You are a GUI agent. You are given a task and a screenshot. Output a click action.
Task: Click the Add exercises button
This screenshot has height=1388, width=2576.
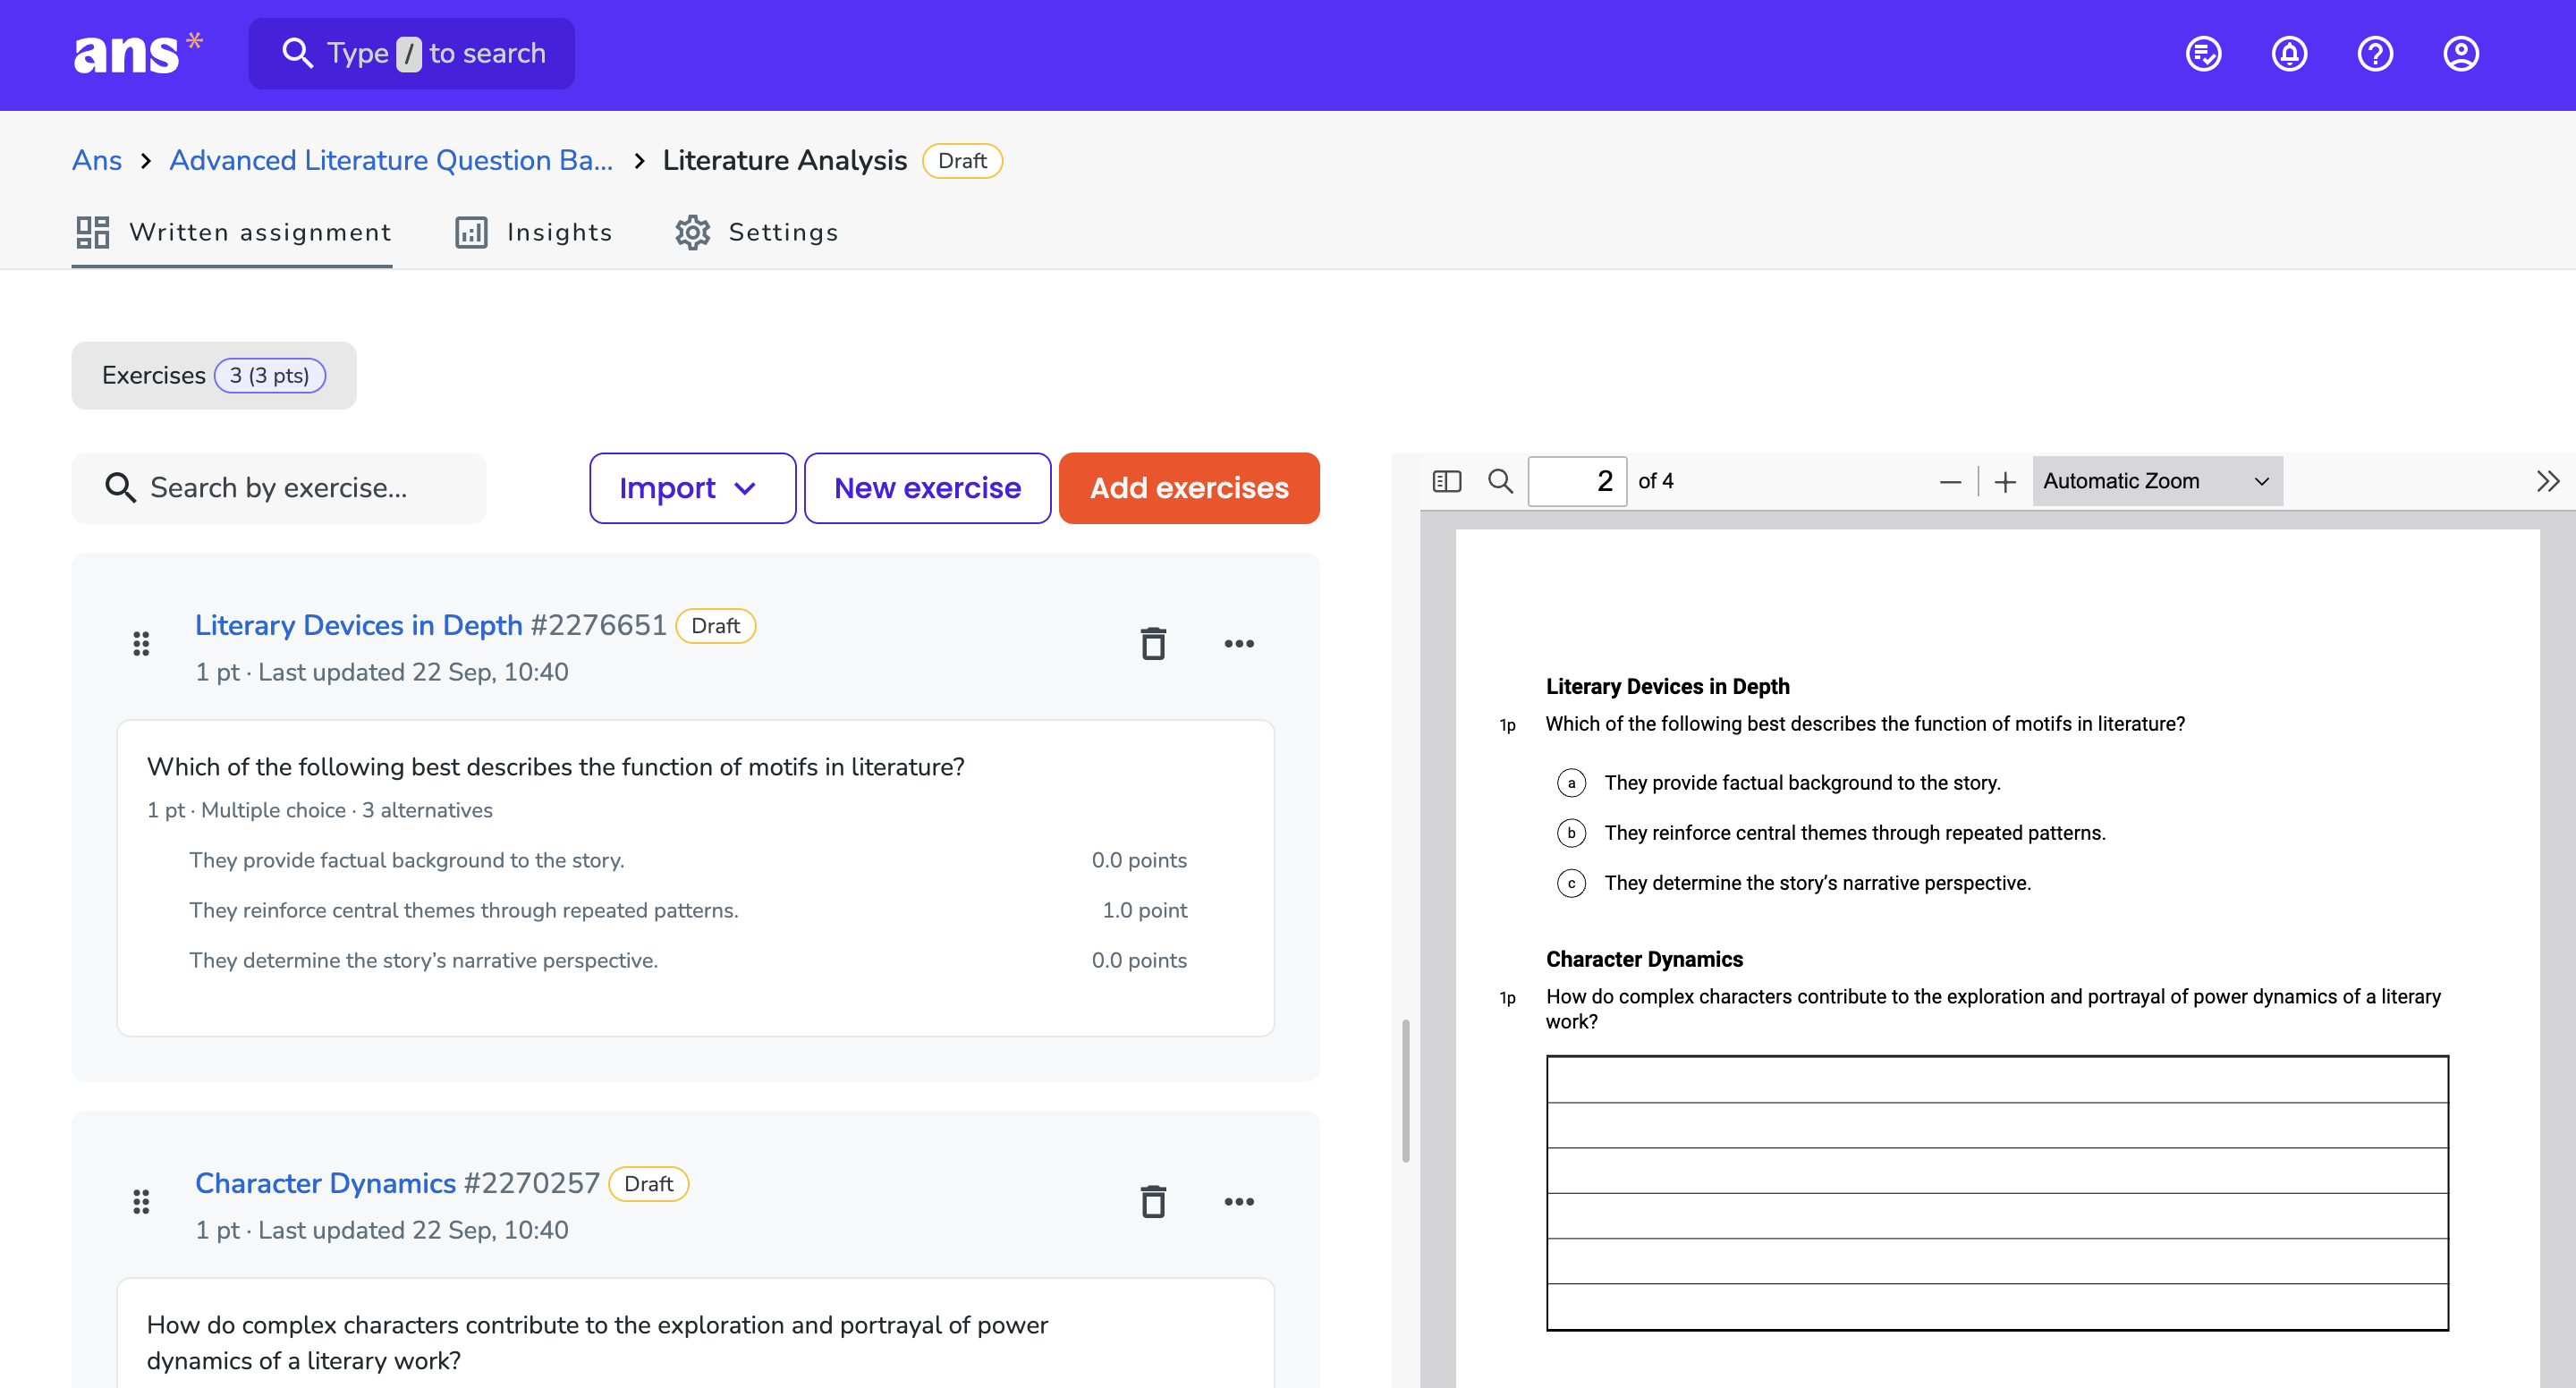[1189, 488]
